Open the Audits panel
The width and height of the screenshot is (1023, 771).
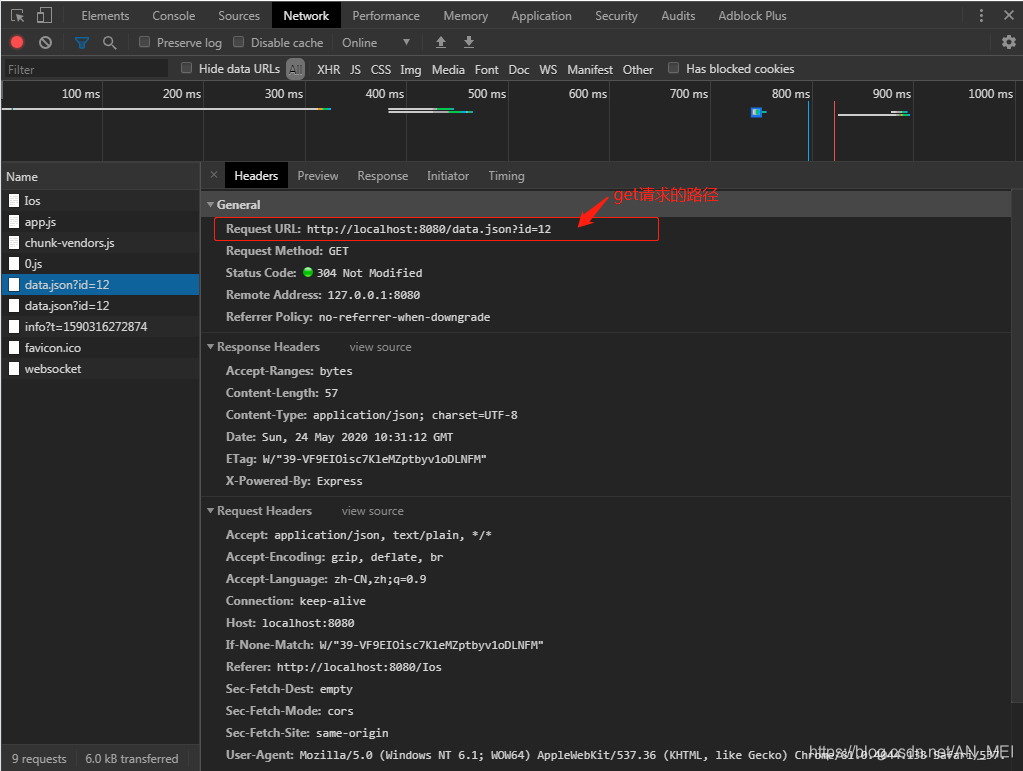point(679,16)
